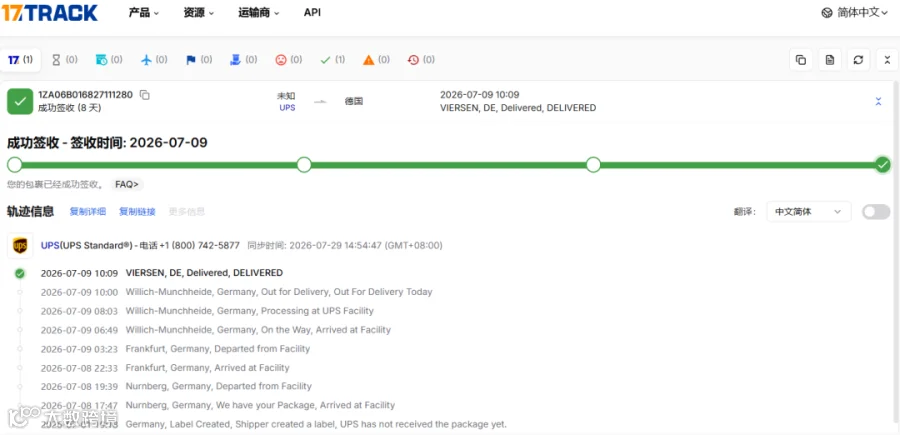
Task: Click the copy-all toolbar icon
Action: (x=801, y=60)
